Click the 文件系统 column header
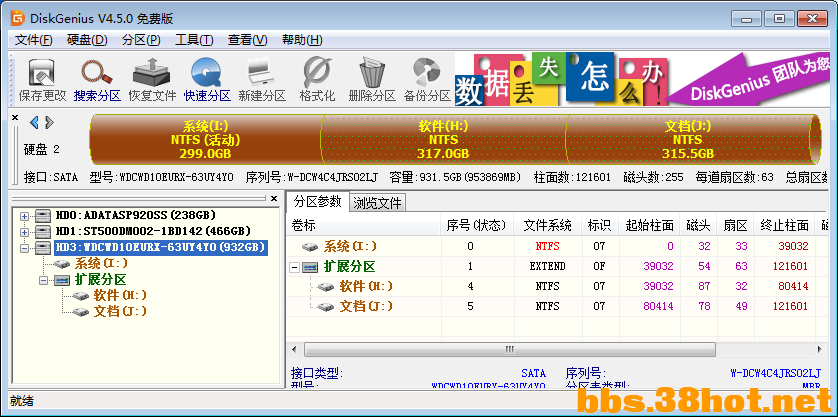The image size is (838, 417). click(x=548, y=226)
